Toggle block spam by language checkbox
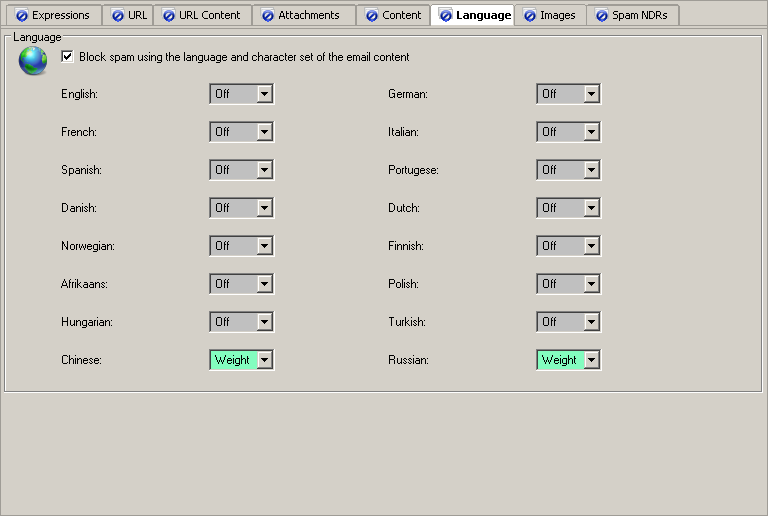The image size is (768, 516). 67,57
